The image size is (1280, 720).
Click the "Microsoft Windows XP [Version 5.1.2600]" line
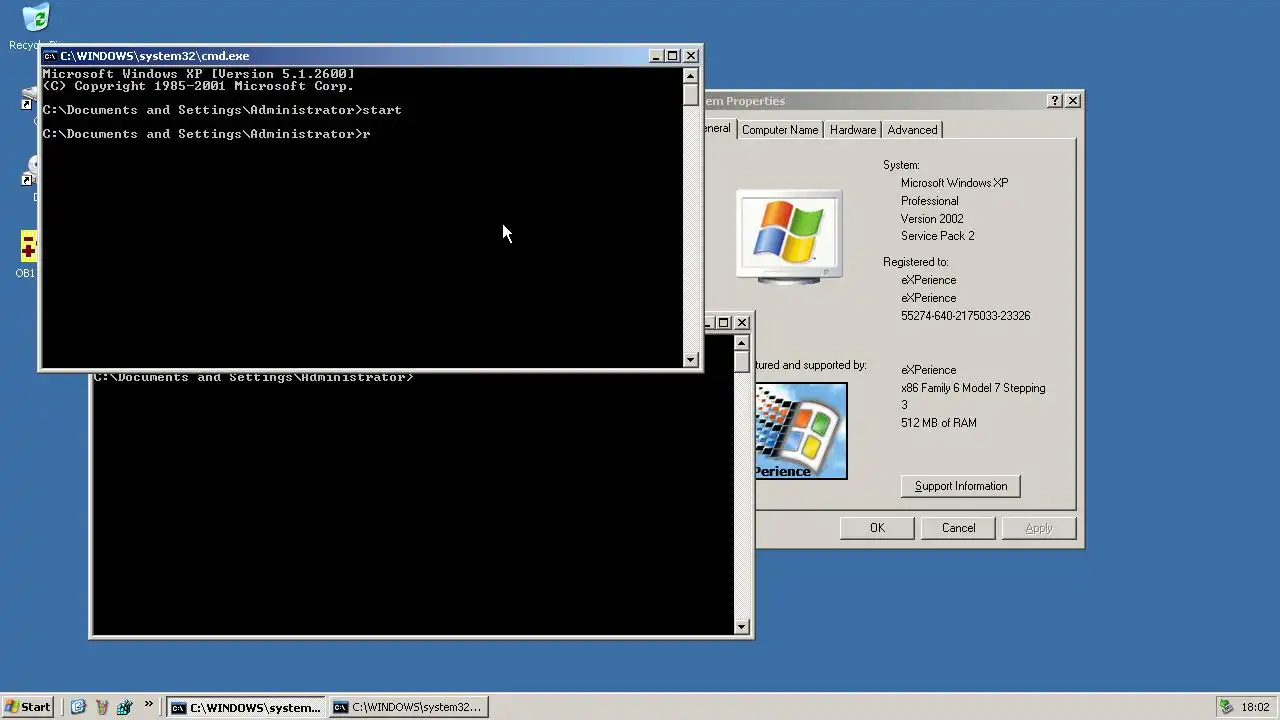[x=199, y=74]
